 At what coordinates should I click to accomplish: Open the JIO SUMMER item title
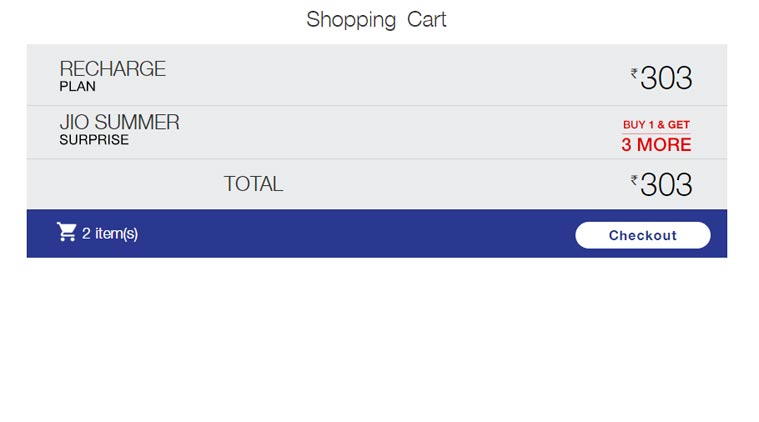(x=119, y=122)
